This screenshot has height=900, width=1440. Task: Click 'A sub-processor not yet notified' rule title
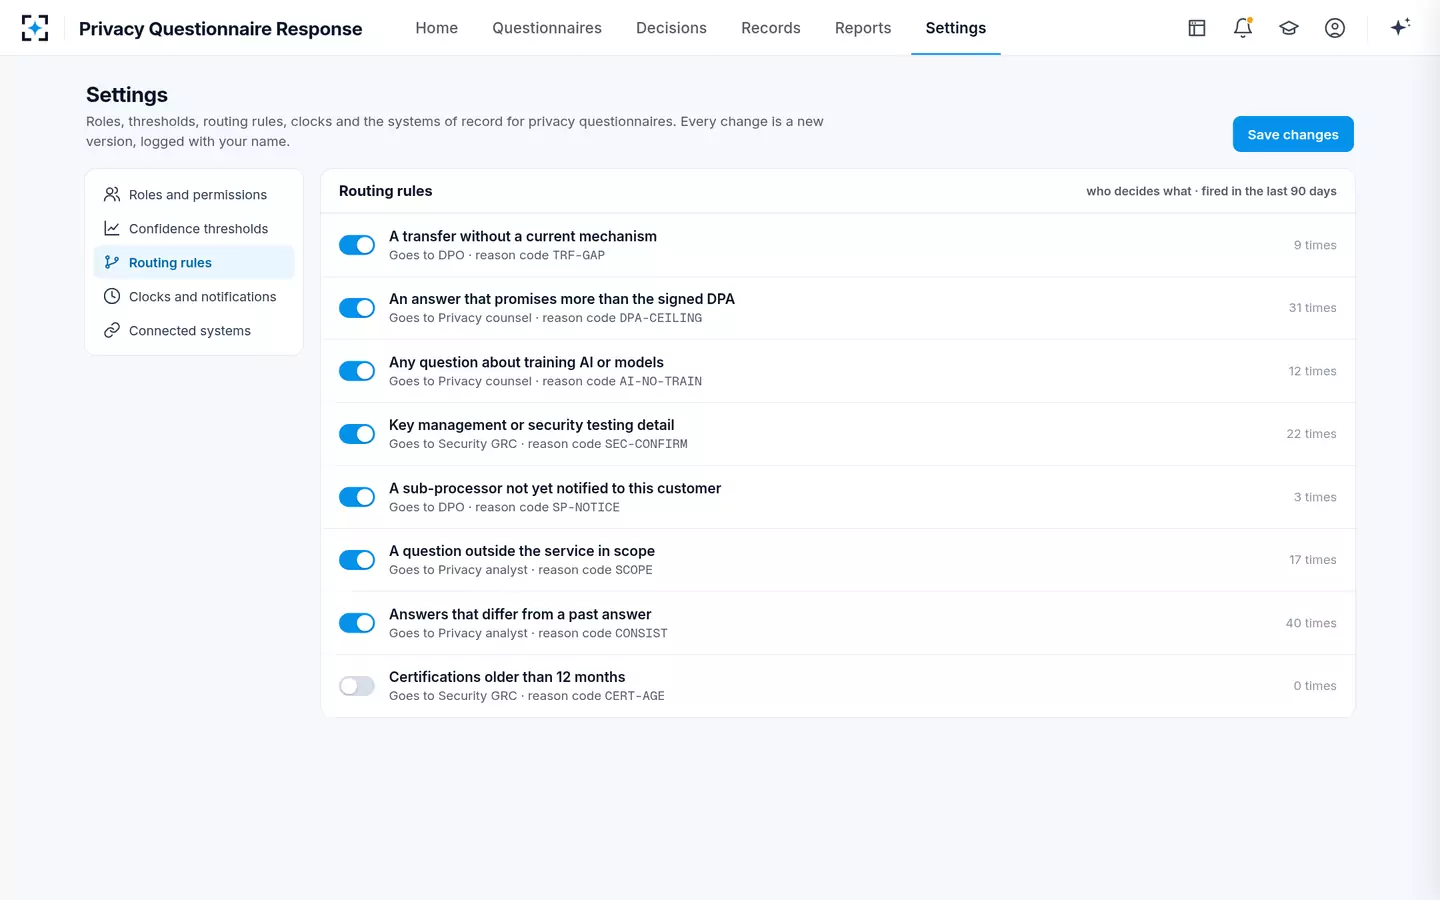click(555, 488)
